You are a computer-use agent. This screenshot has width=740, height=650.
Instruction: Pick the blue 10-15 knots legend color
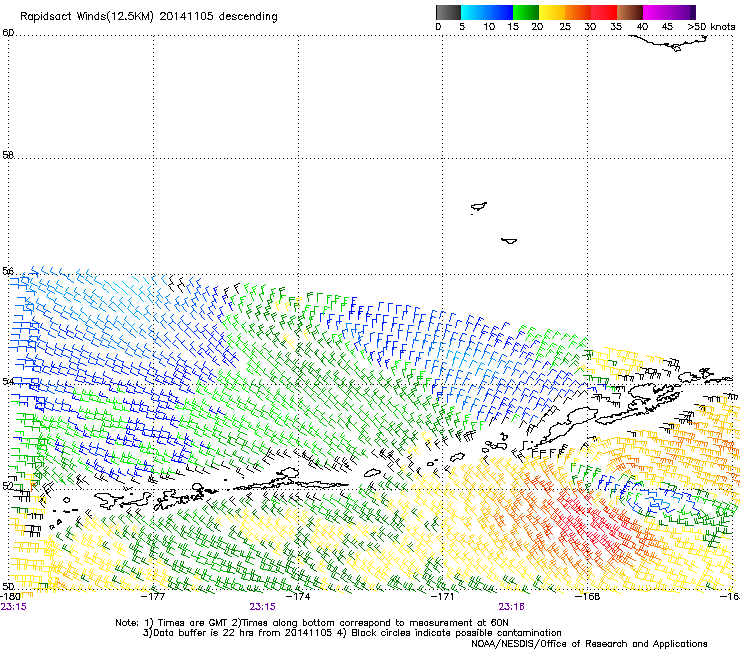pos(500,12)
